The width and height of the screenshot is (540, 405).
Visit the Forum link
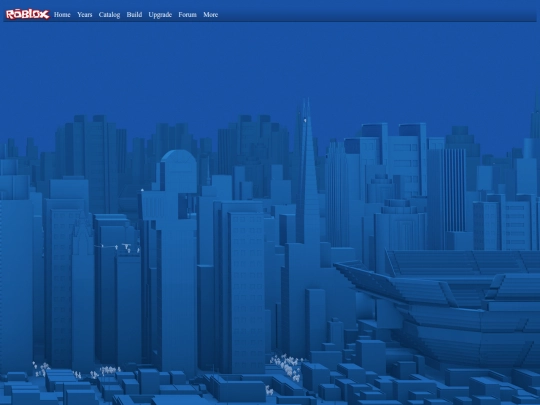(188, 15)
